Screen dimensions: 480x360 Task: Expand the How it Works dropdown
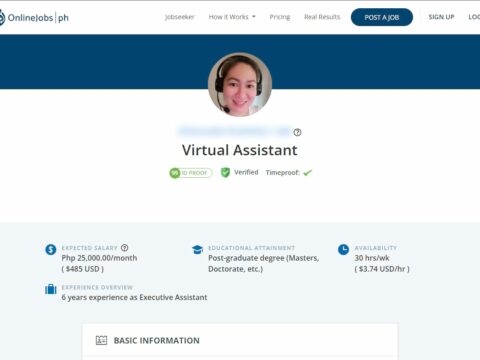[232, 17]
